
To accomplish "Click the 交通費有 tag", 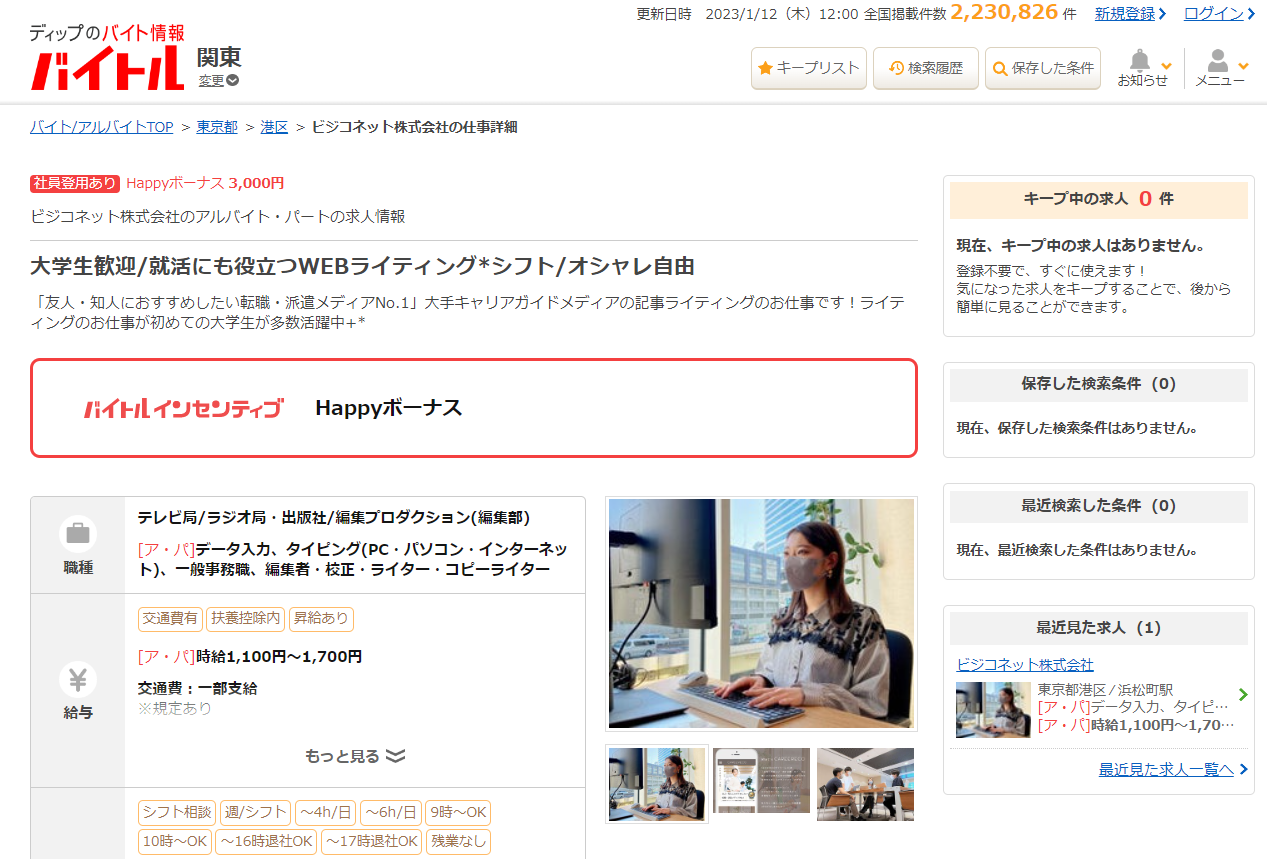I will [x=170, y=619].
